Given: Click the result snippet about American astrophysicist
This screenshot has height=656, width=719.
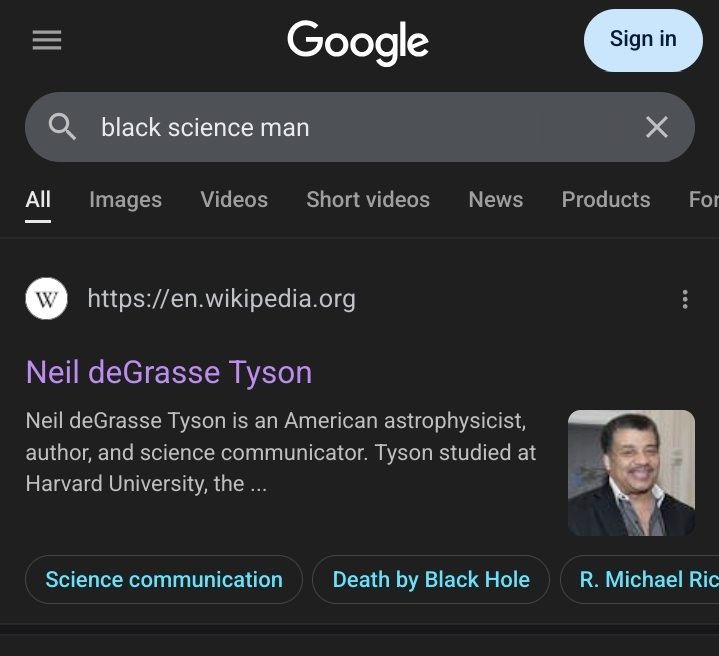Looking at the screenshot, I should (x=281, y=452).
